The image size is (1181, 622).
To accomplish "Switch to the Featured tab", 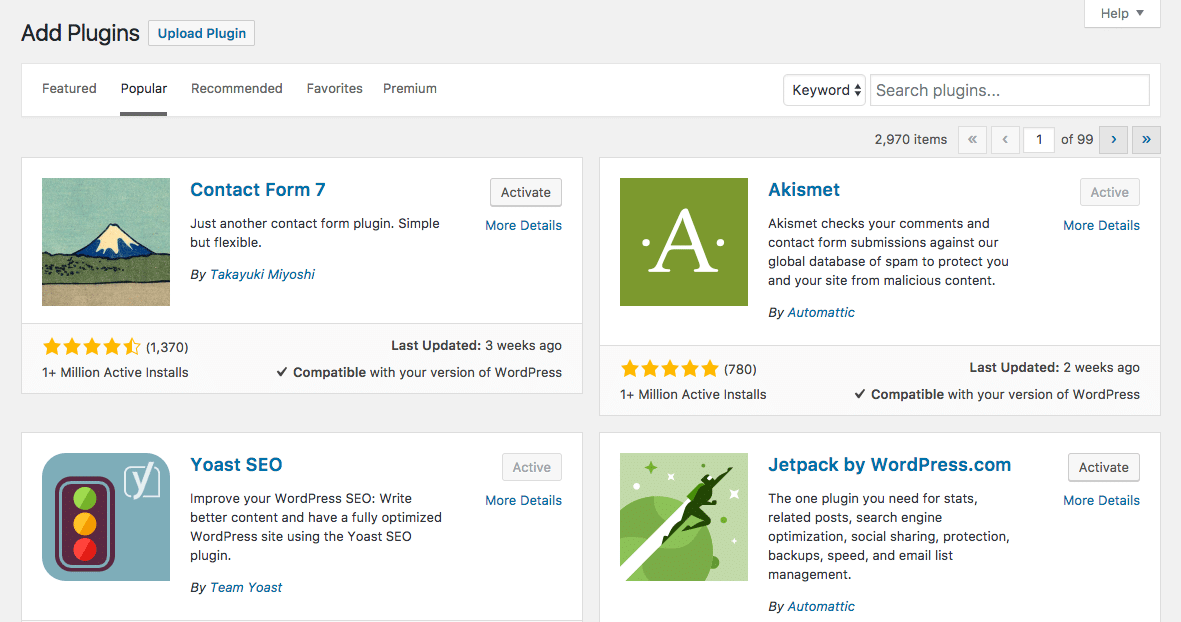I will coord(69,88).
